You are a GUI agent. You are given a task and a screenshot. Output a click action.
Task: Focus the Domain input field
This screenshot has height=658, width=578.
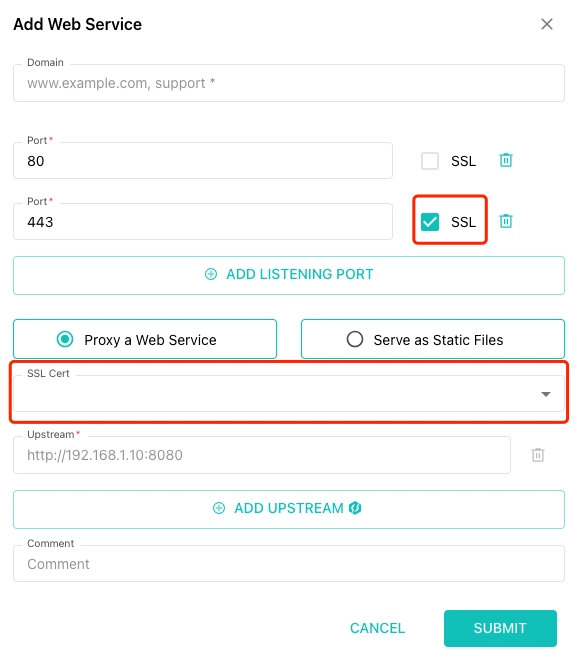(289, 83)
